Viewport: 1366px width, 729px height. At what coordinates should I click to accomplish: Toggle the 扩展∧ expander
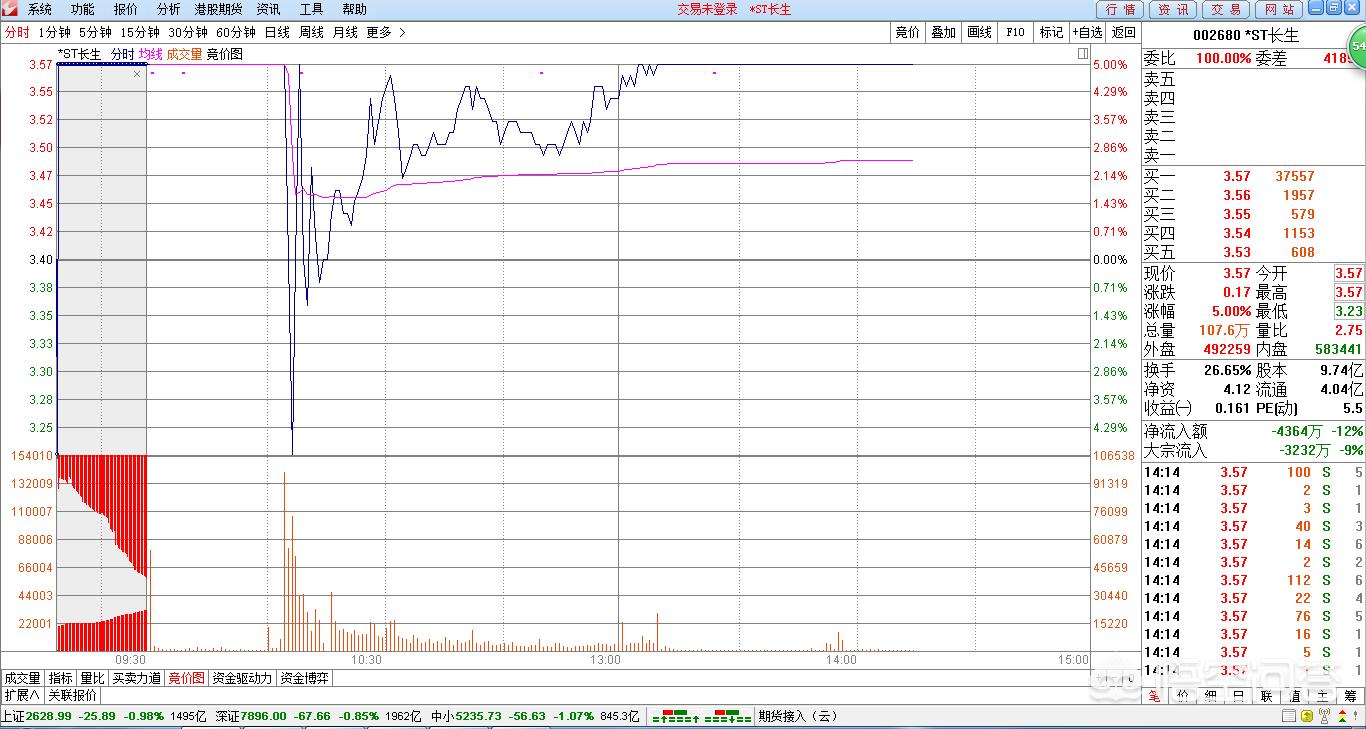(x=22, y=695)
